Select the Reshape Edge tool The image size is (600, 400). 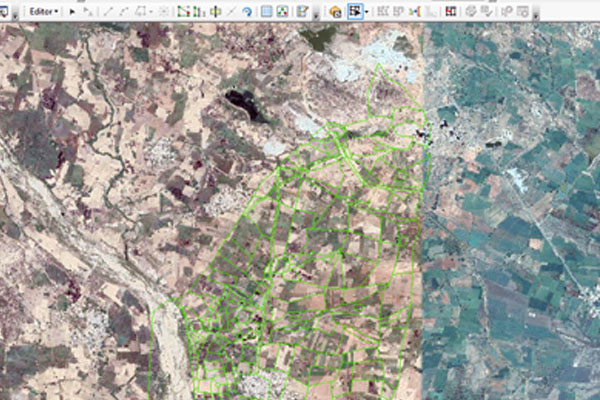tap(398, 11)
